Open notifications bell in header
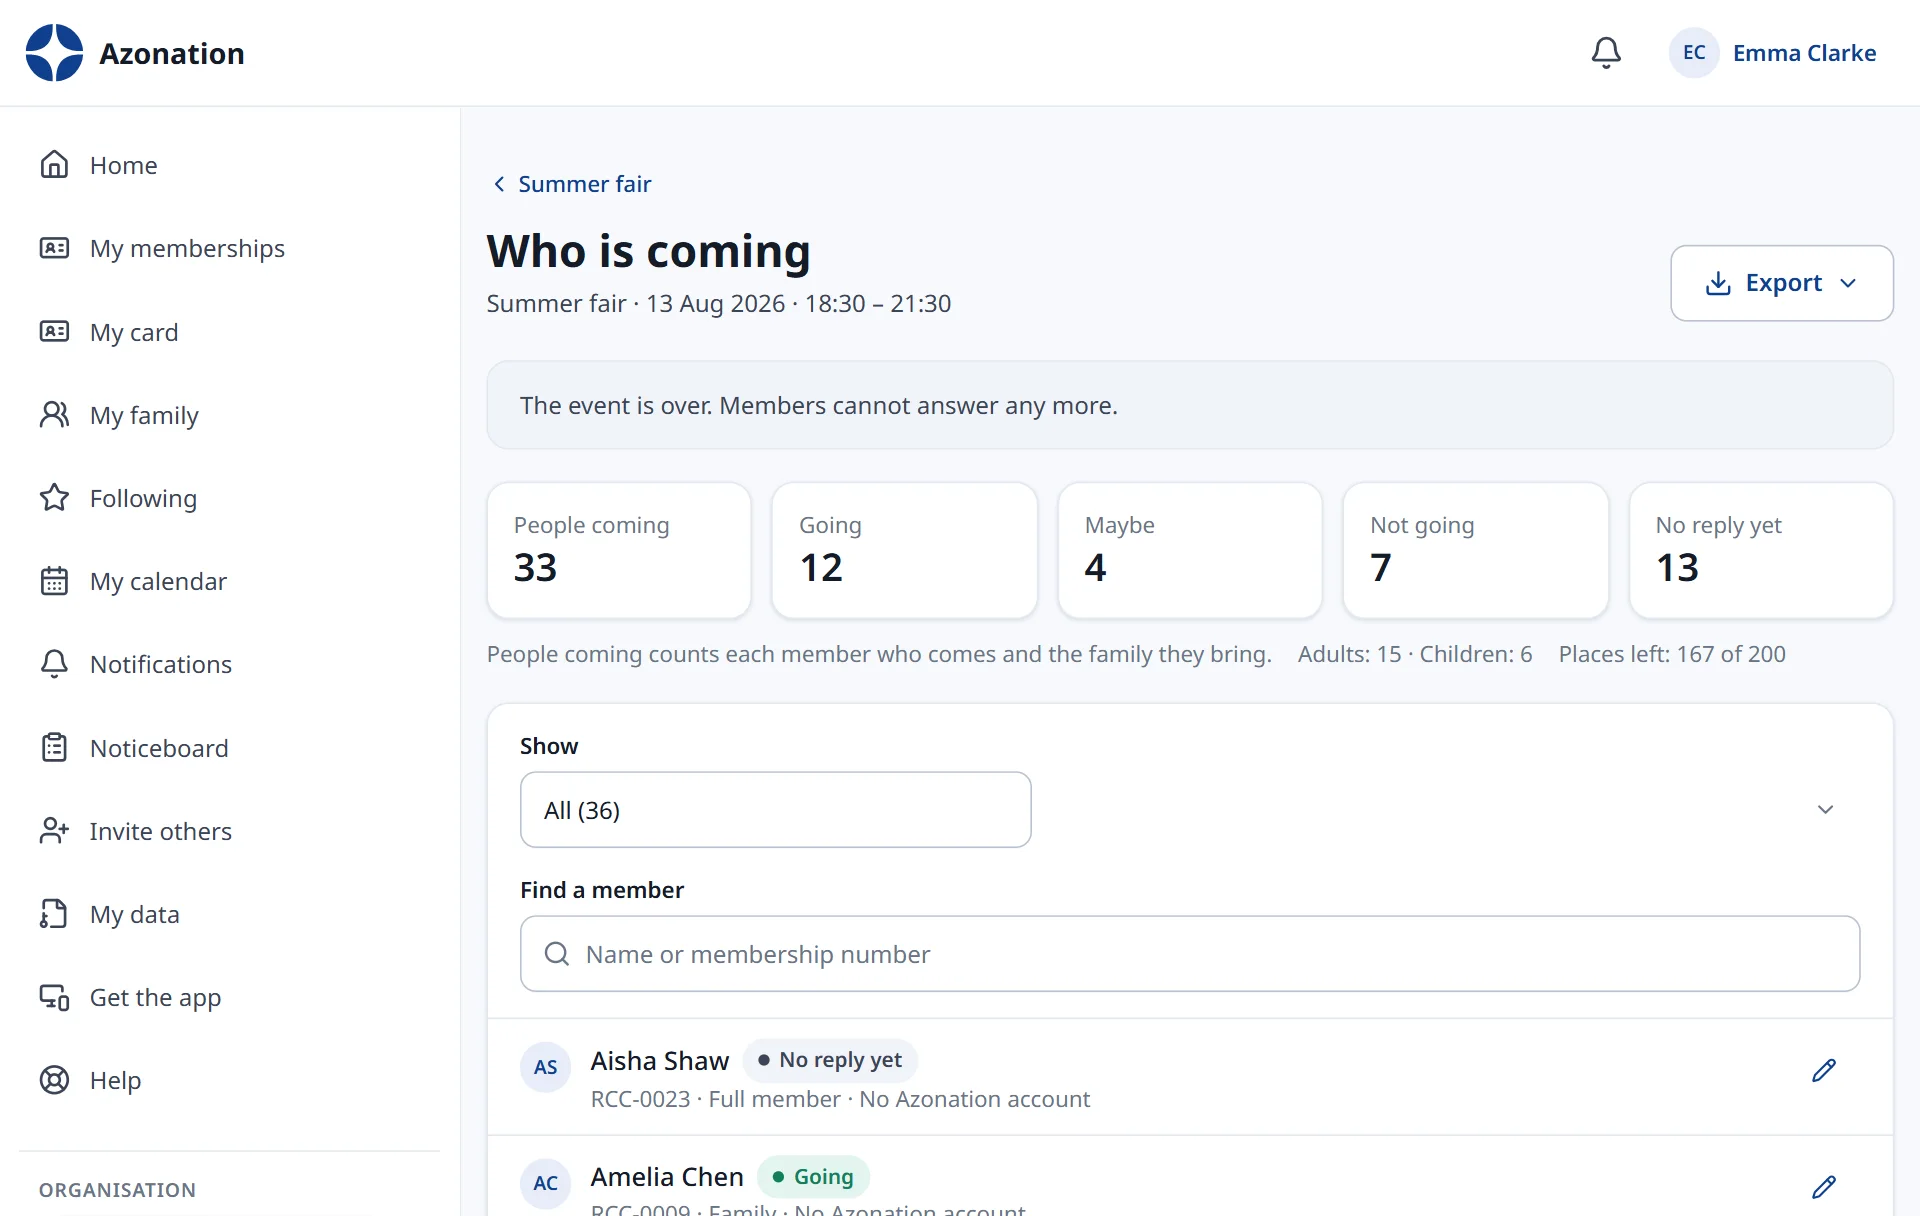This screenshot has height=1216, width=1920. [x=1606, y=53]
